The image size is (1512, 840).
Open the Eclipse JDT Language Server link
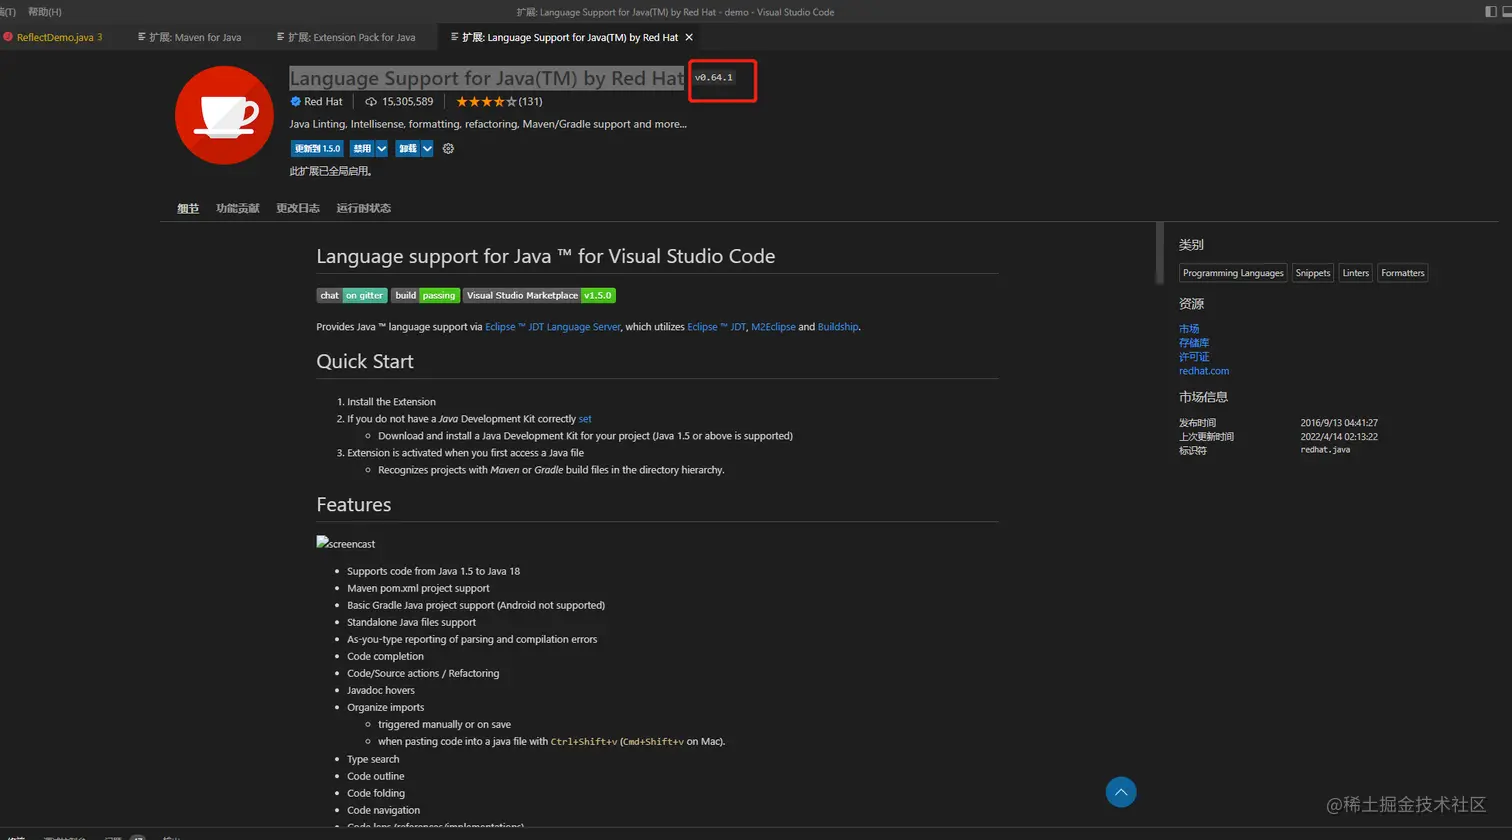(552, 327)
